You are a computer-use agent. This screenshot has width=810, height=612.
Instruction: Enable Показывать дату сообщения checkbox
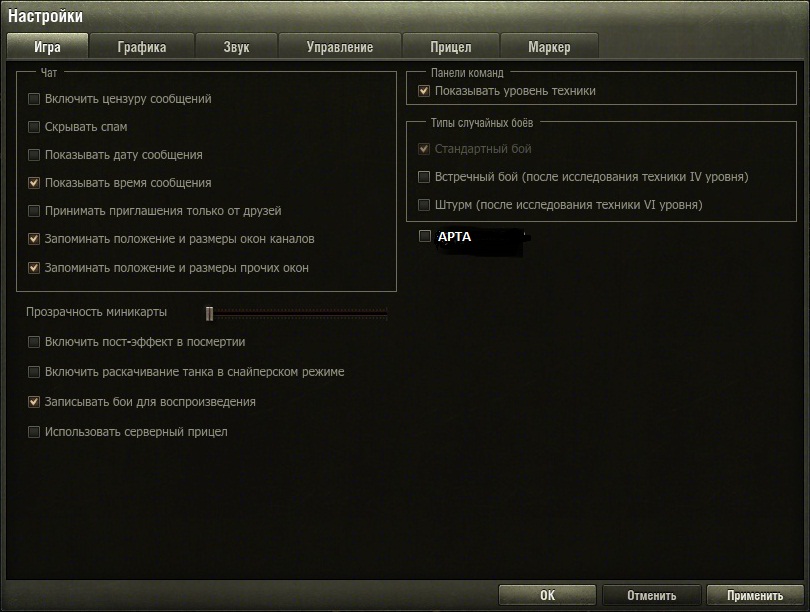coord(34,154)
